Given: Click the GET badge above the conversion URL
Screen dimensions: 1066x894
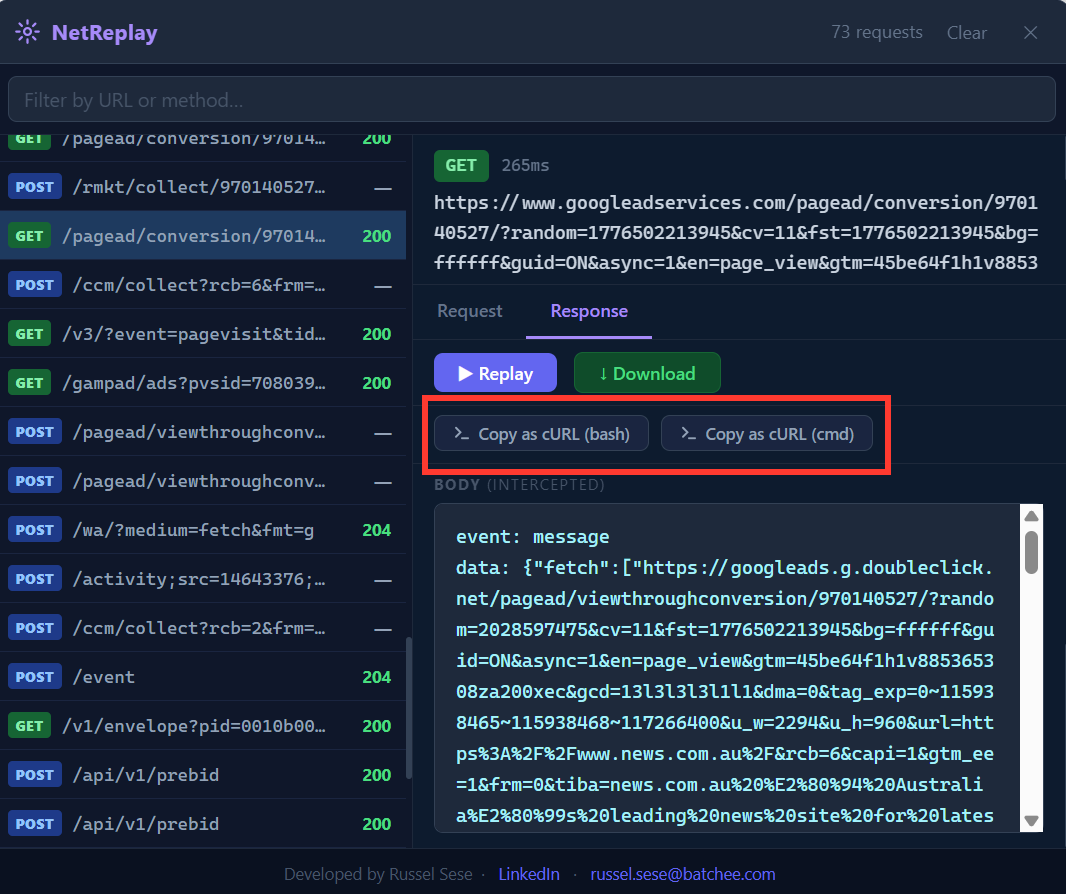Looking at the screenshot, I should click(461, 165).
